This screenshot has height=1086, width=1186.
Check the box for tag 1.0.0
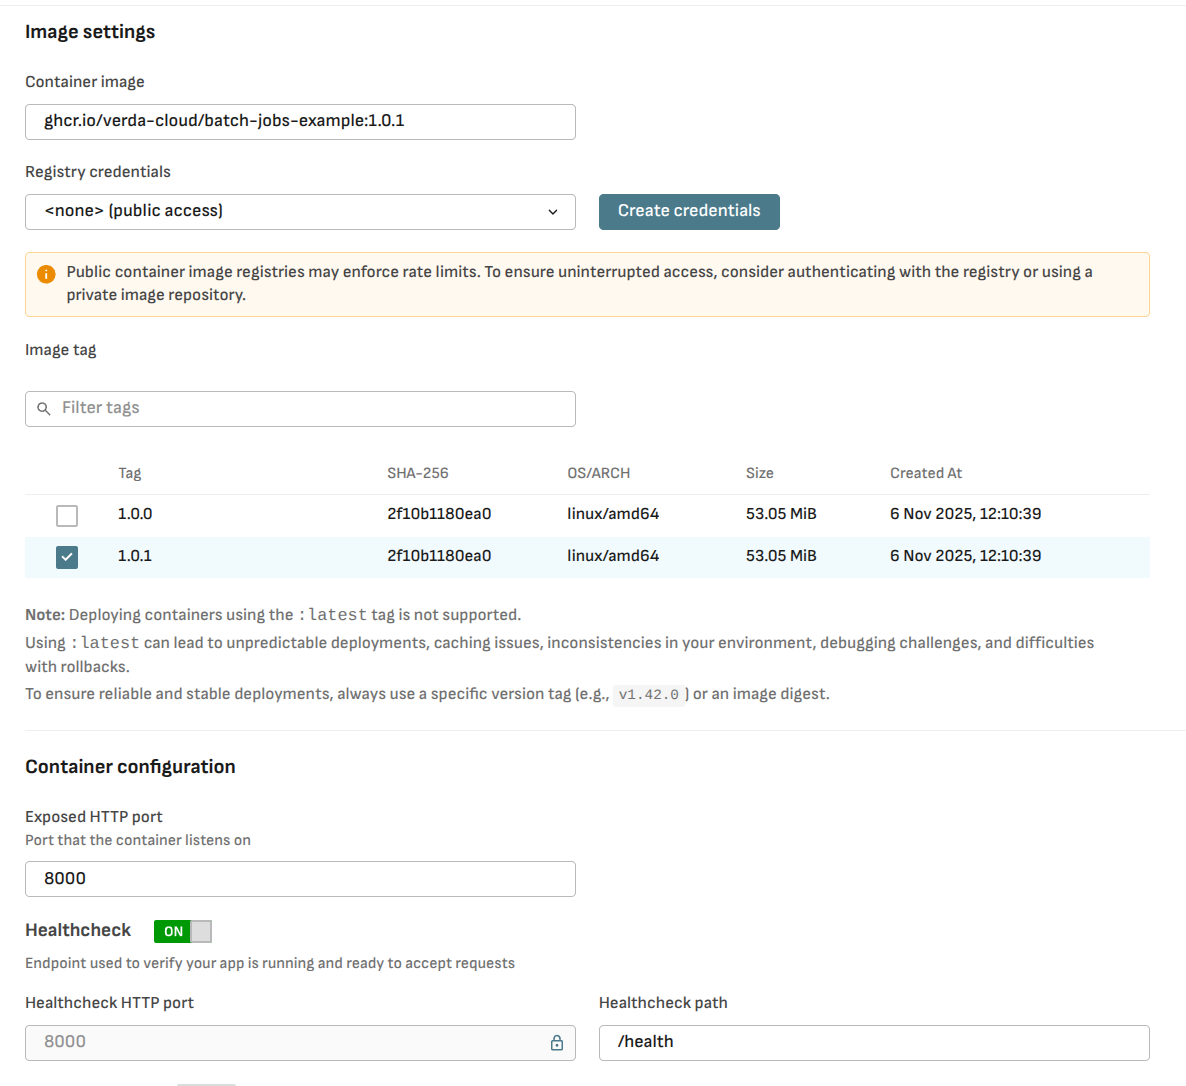point(67,516)
